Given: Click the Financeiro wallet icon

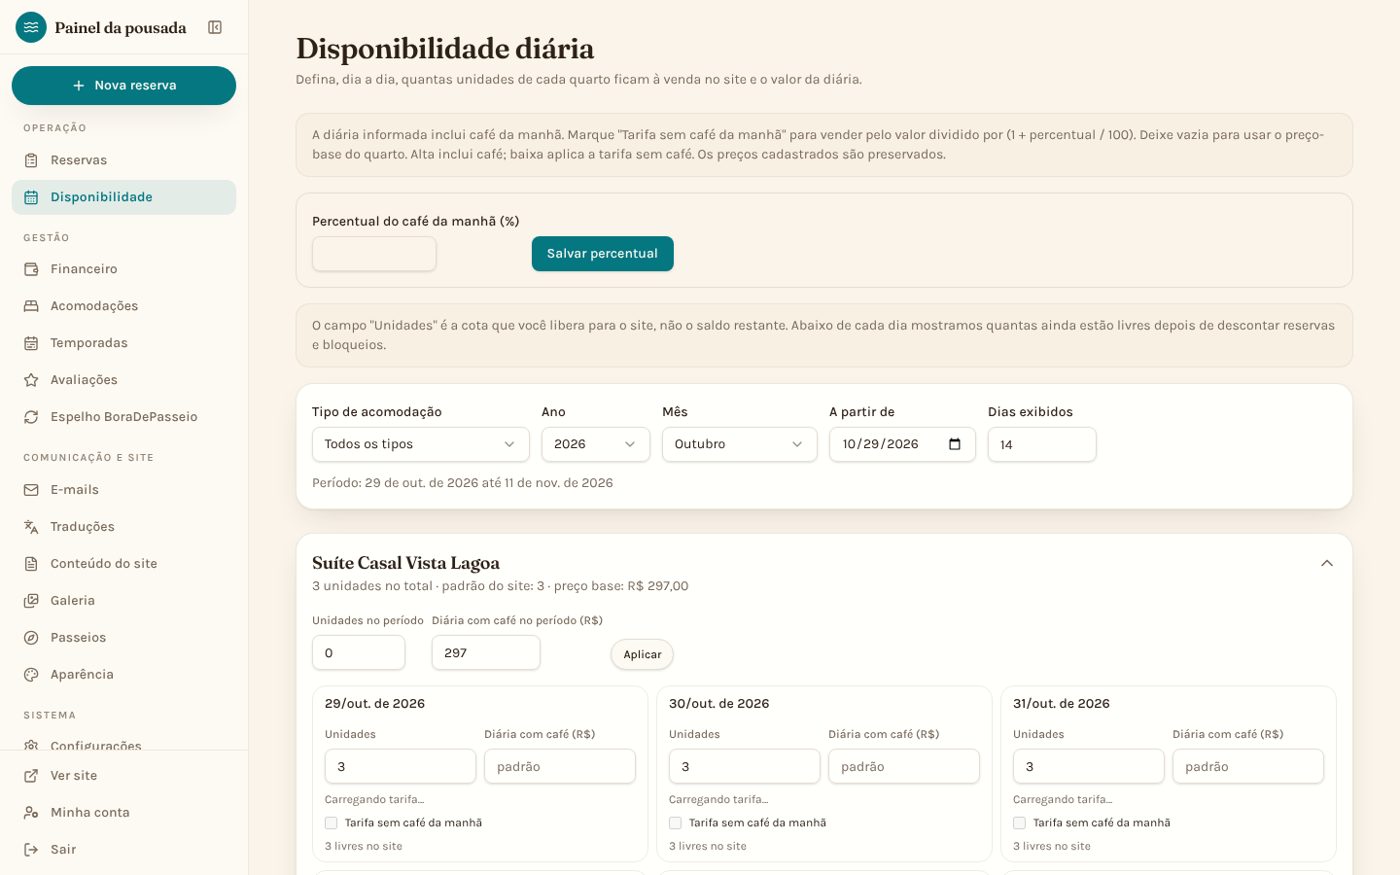Looking at the screenshot, I should [x=31, y=269].
